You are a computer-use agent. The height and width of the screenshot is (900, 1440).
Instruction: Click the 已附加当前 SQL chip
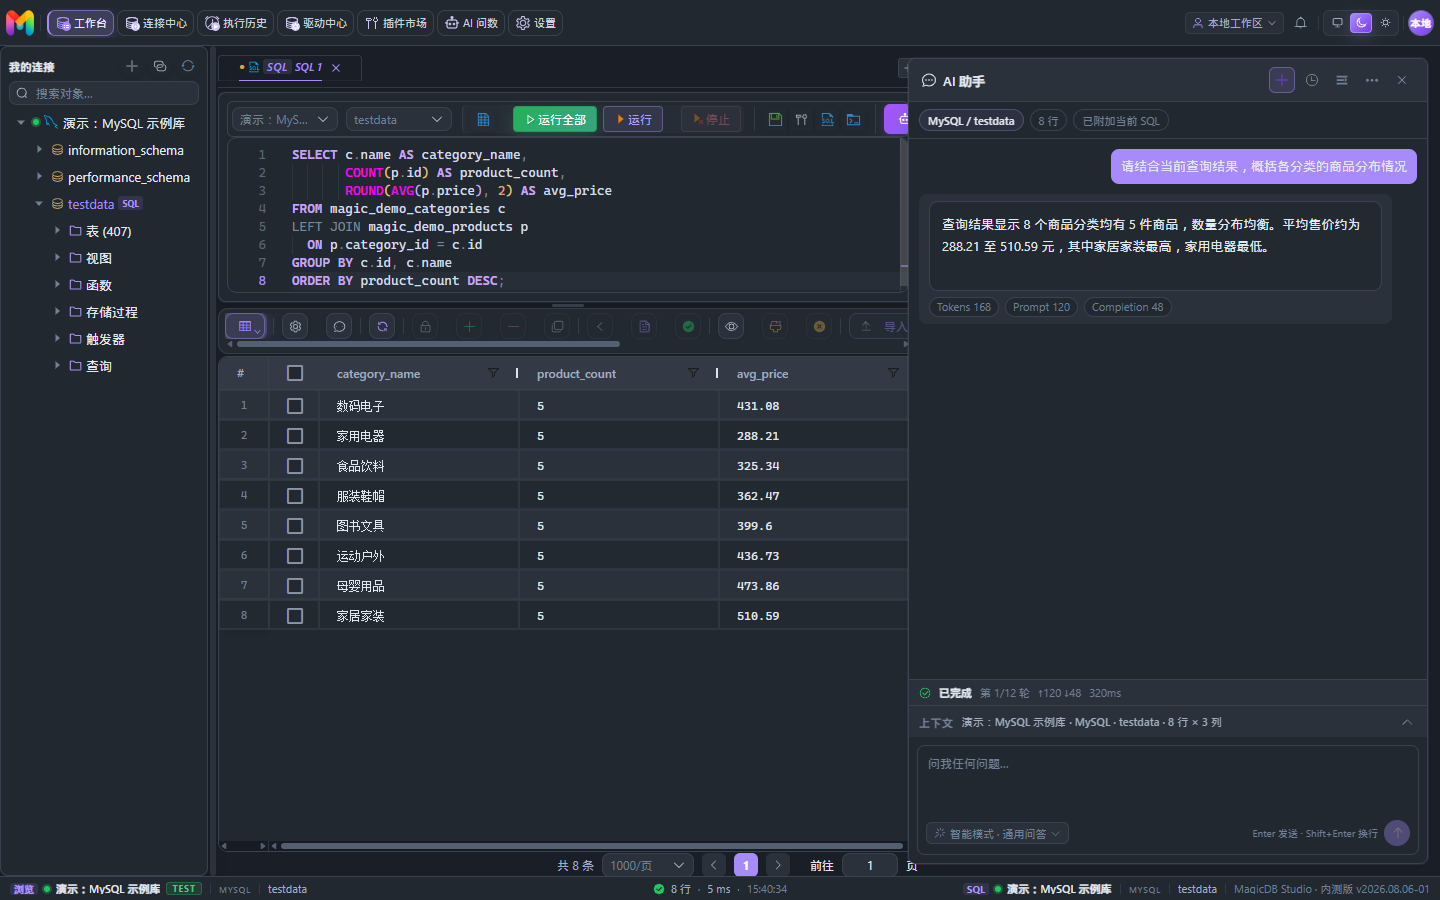(1121, 121)
